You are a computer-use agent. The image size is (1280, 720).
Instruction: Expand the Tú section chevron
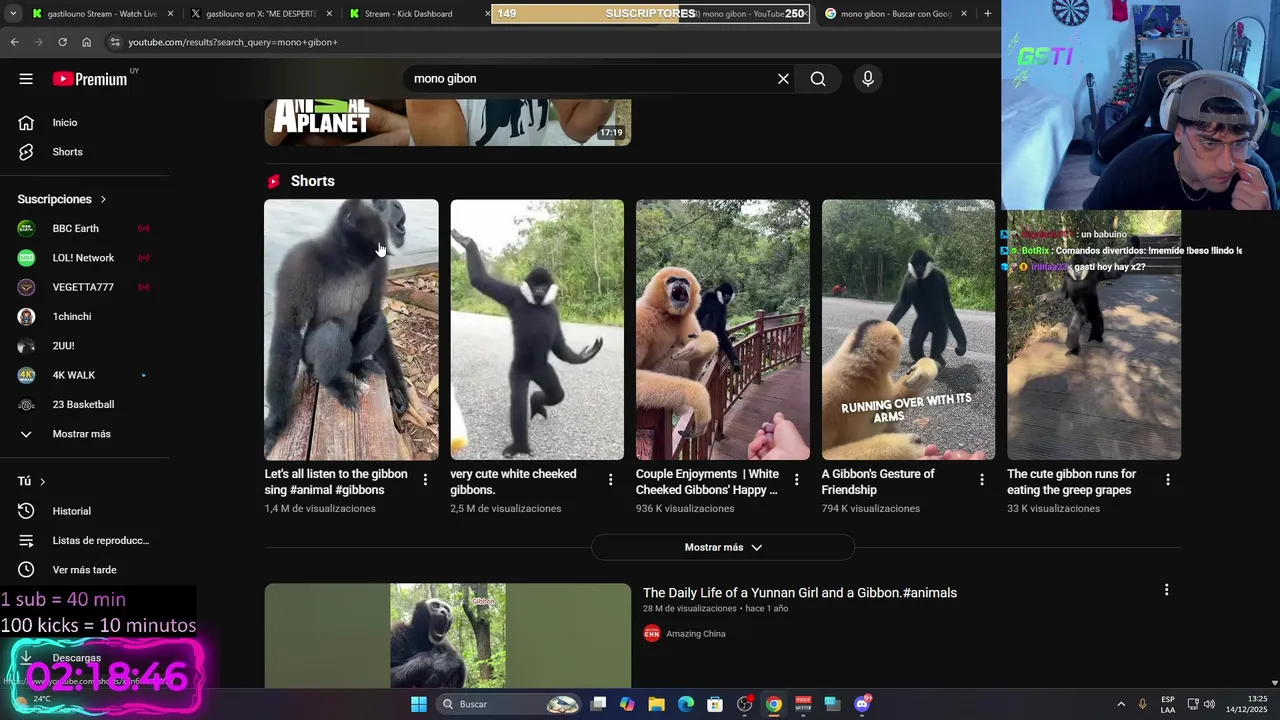pos(42,481)
